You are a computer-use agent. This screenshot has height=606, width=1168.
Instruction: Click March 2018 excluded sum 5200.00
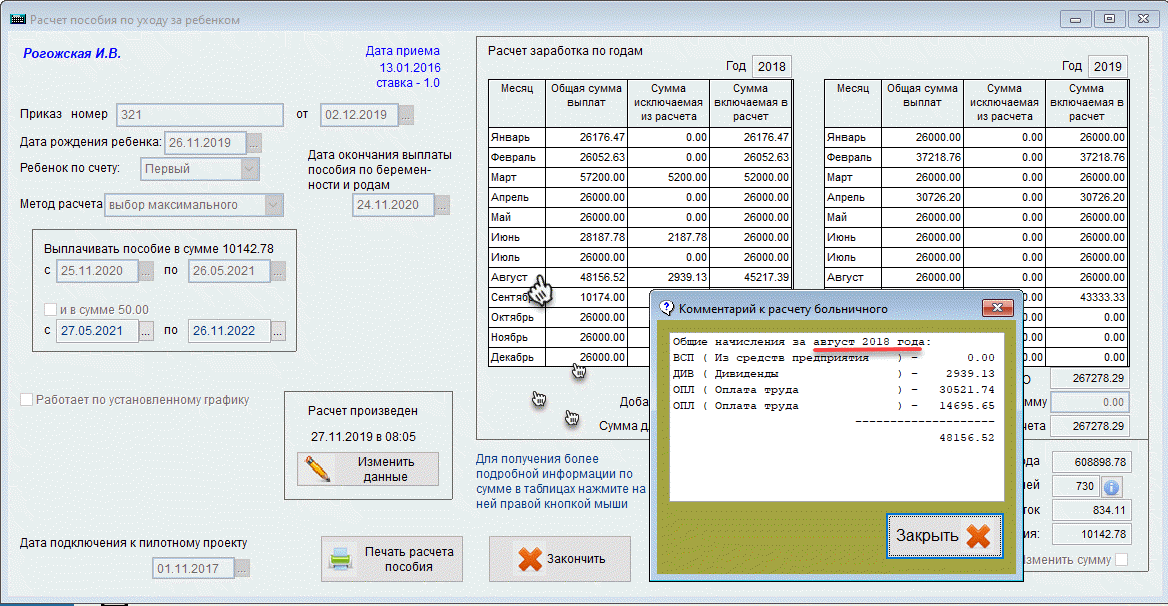click(668, 177)
